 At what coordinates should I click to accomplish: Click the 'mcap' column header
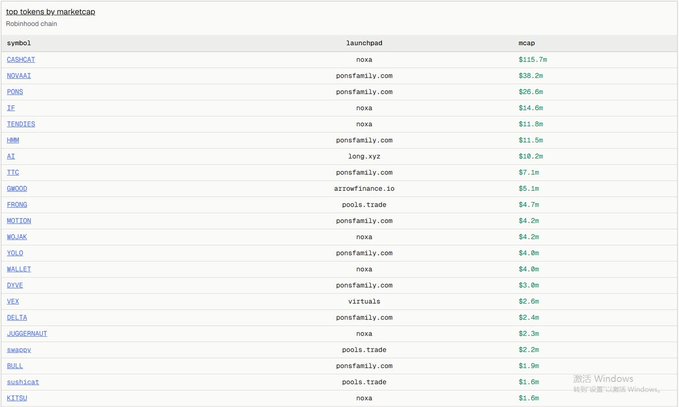pos(527,43)
